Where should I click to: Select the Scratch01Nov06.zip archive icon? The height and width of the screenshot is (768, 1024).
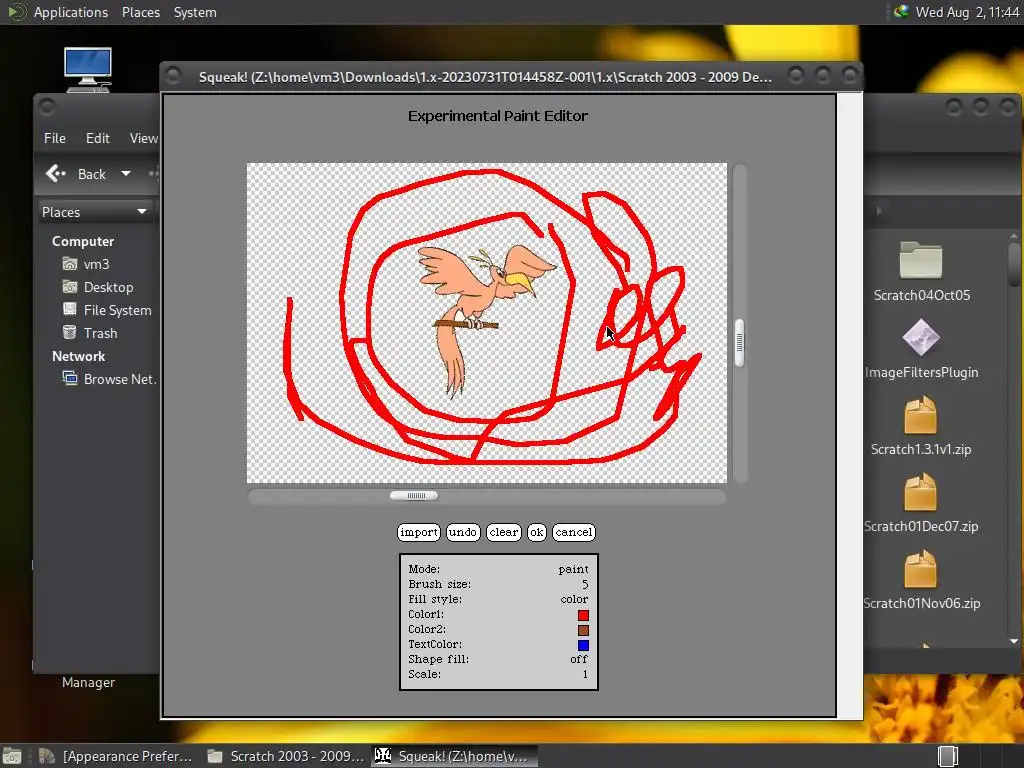pos(921,569)
